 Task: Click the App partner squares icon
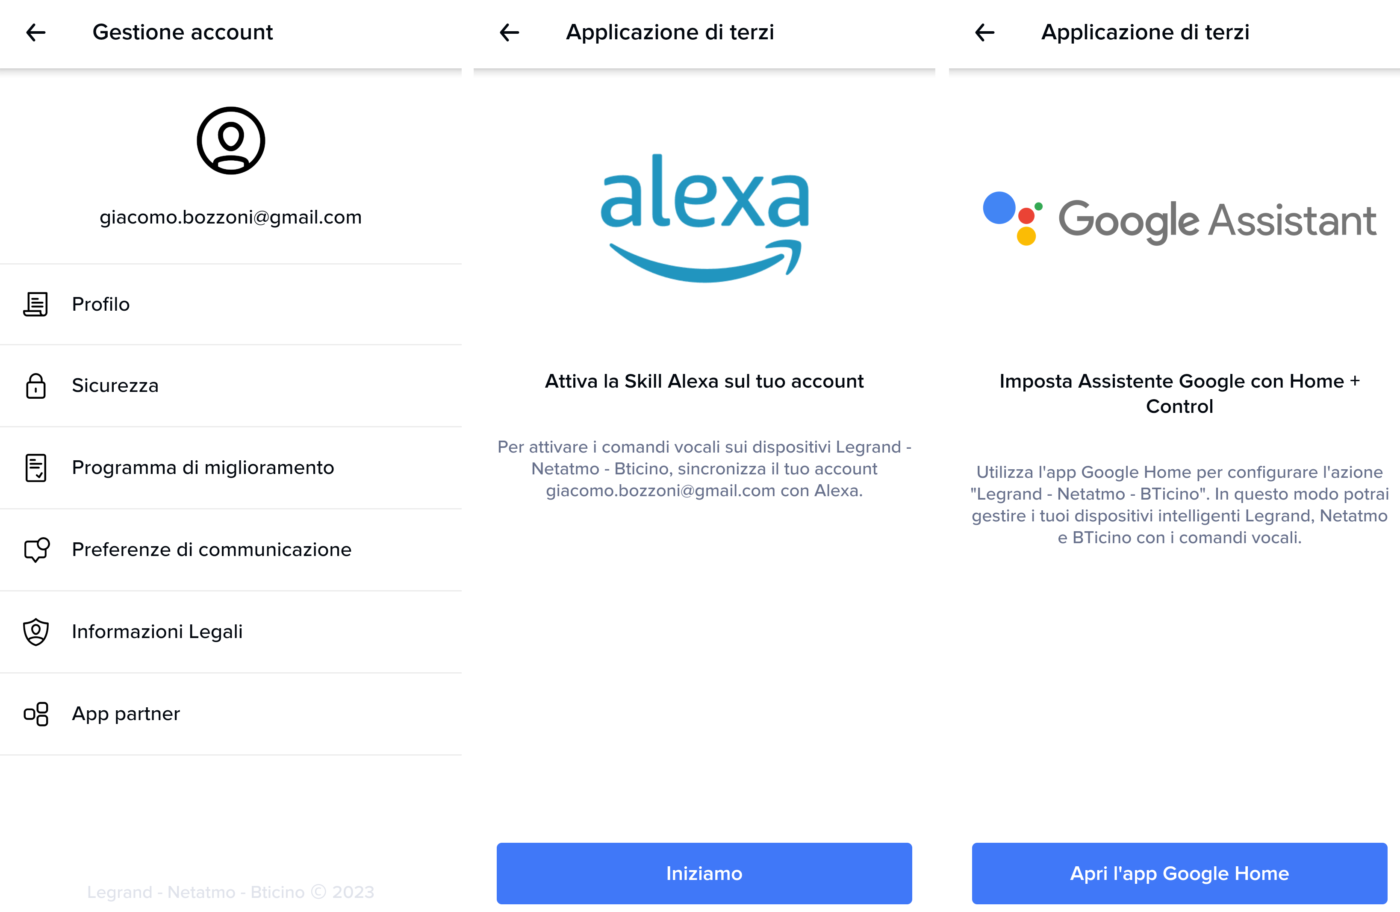[x=36, y=714]
